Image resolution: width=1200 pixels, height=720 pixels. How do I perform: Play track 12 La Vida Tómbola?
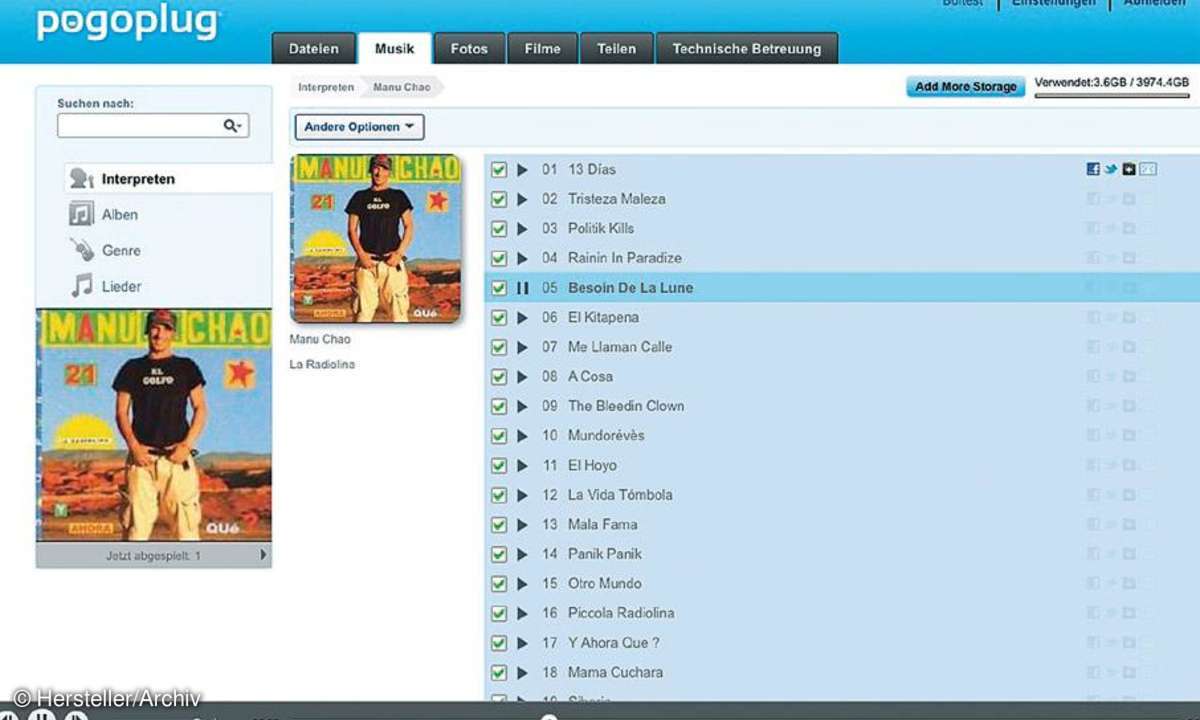click(x=522, y=495)
